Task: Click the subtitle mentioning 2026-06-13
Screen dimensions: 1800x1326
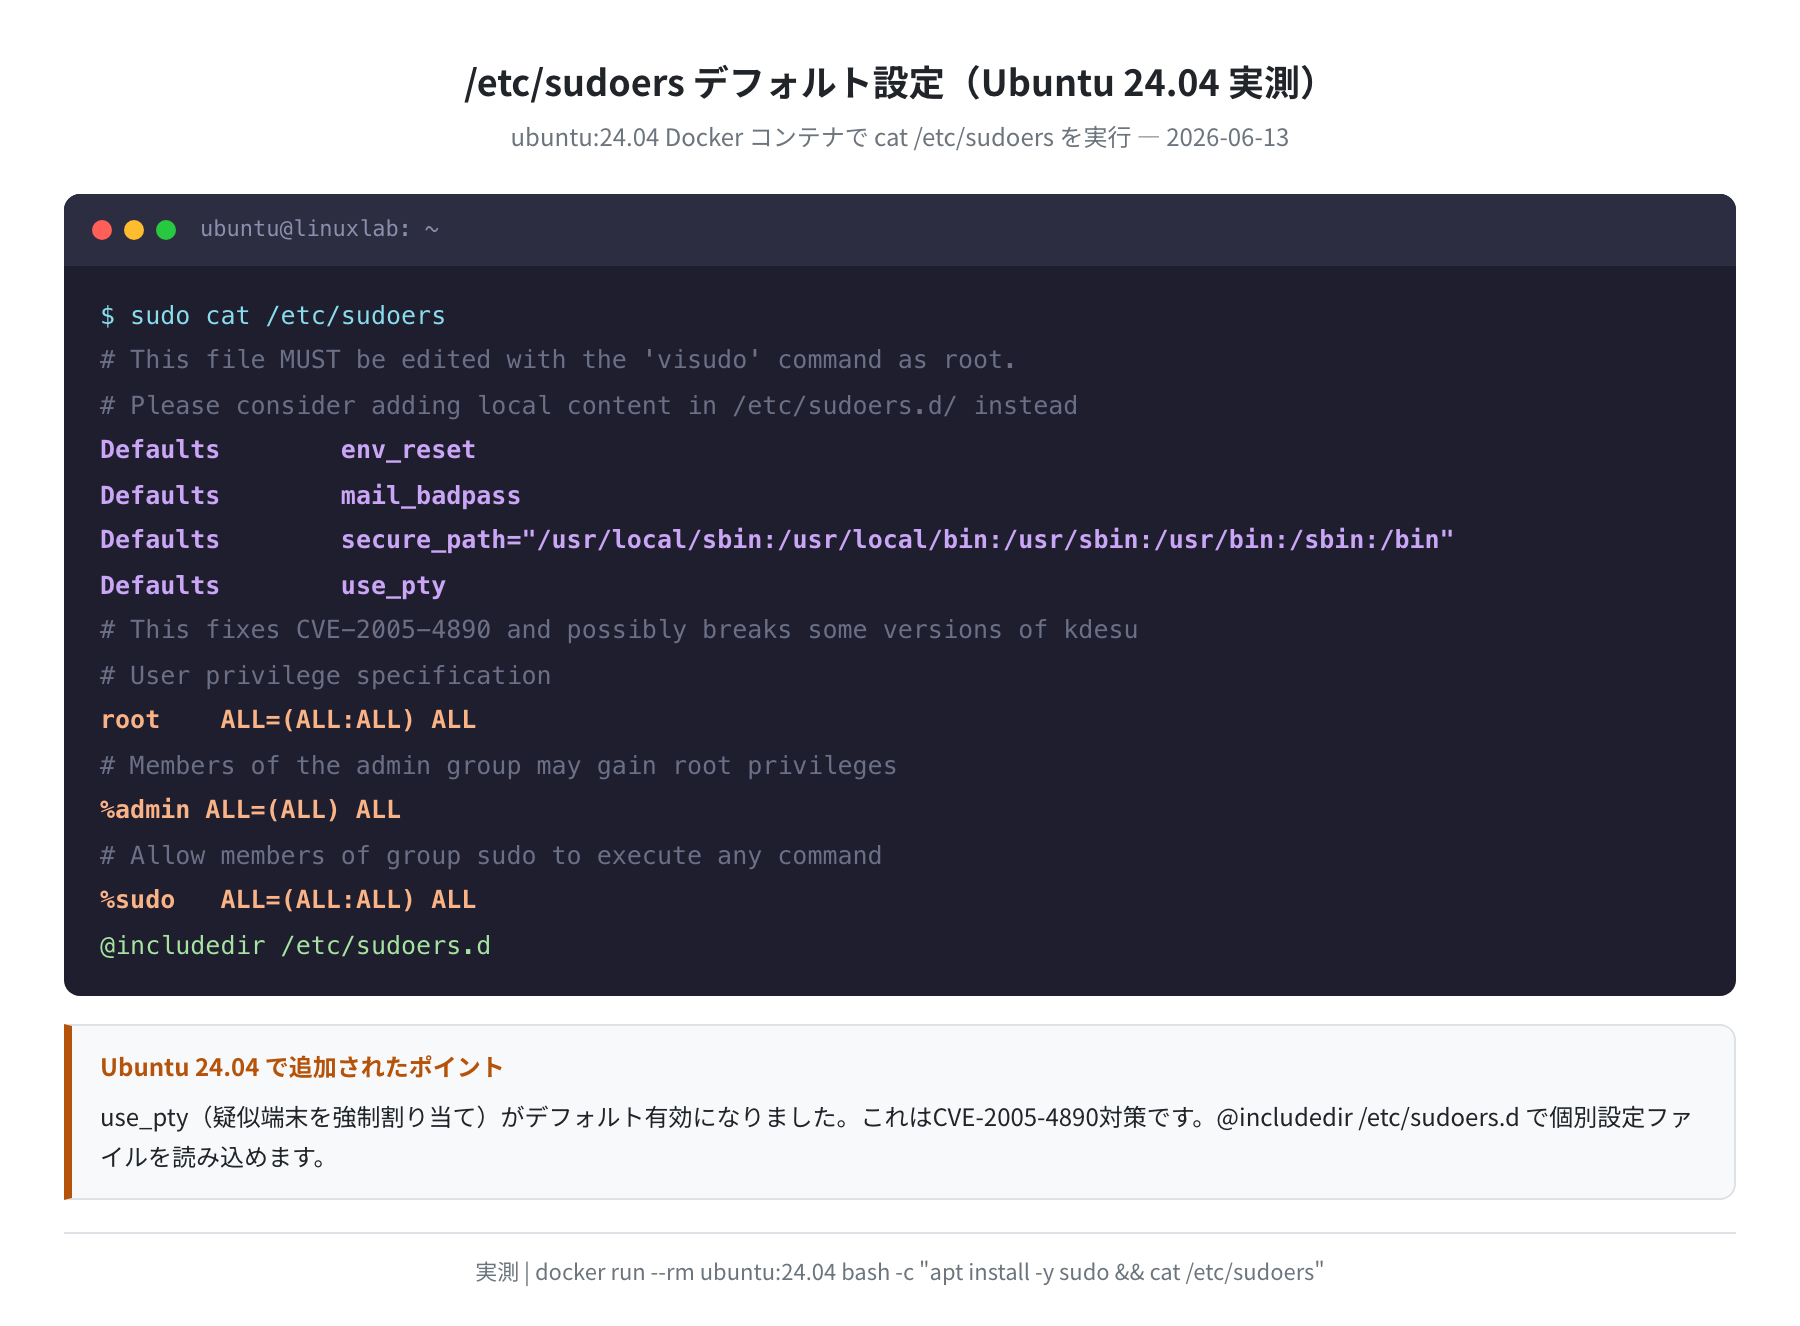Action: [900, 137]
